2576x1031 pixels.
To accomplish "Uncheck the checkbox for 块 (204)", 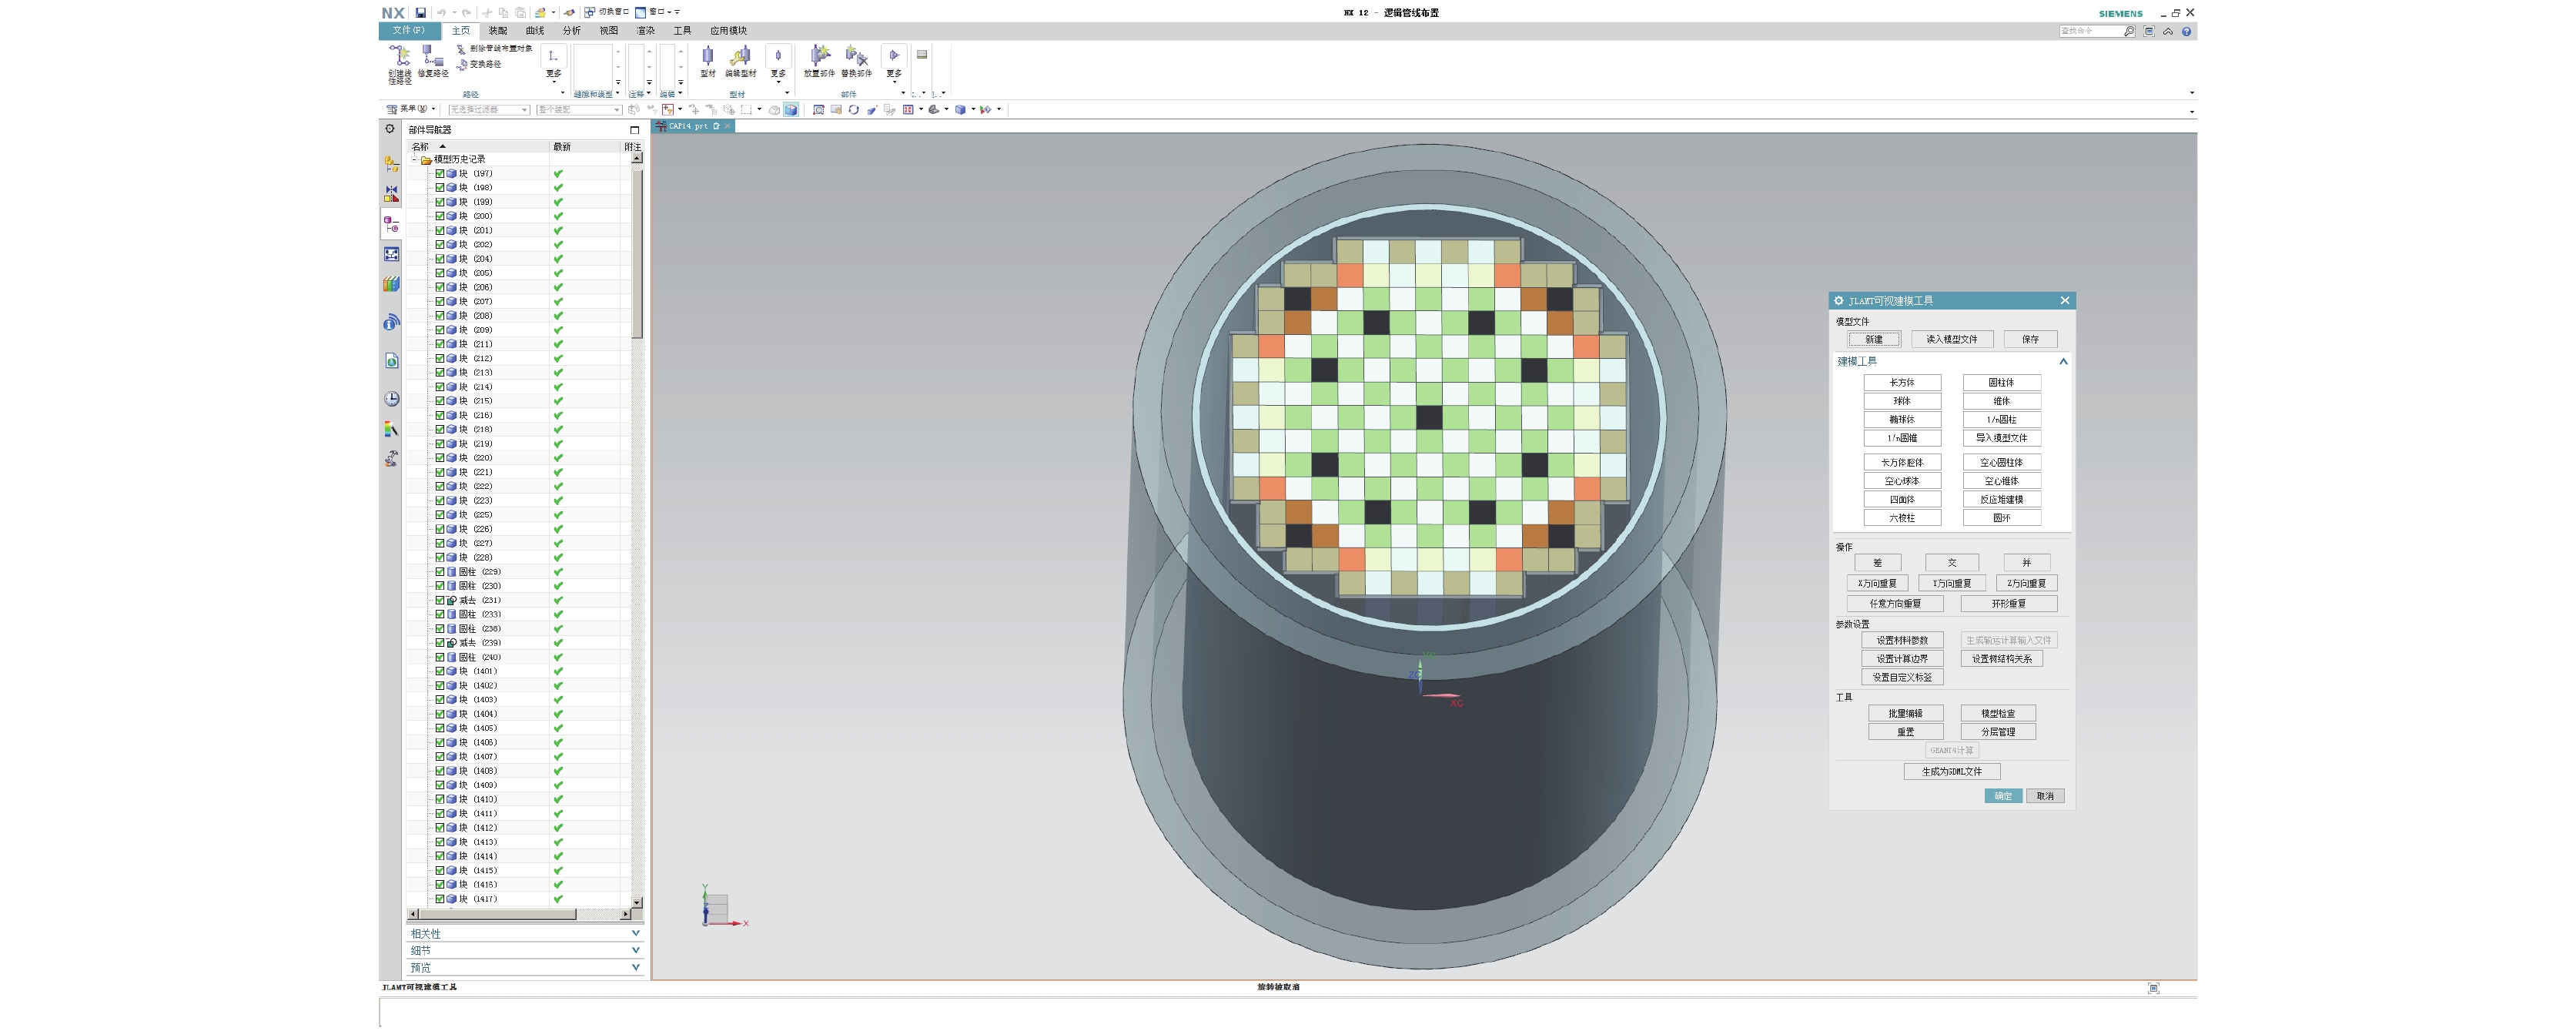I will pos(439,259).
